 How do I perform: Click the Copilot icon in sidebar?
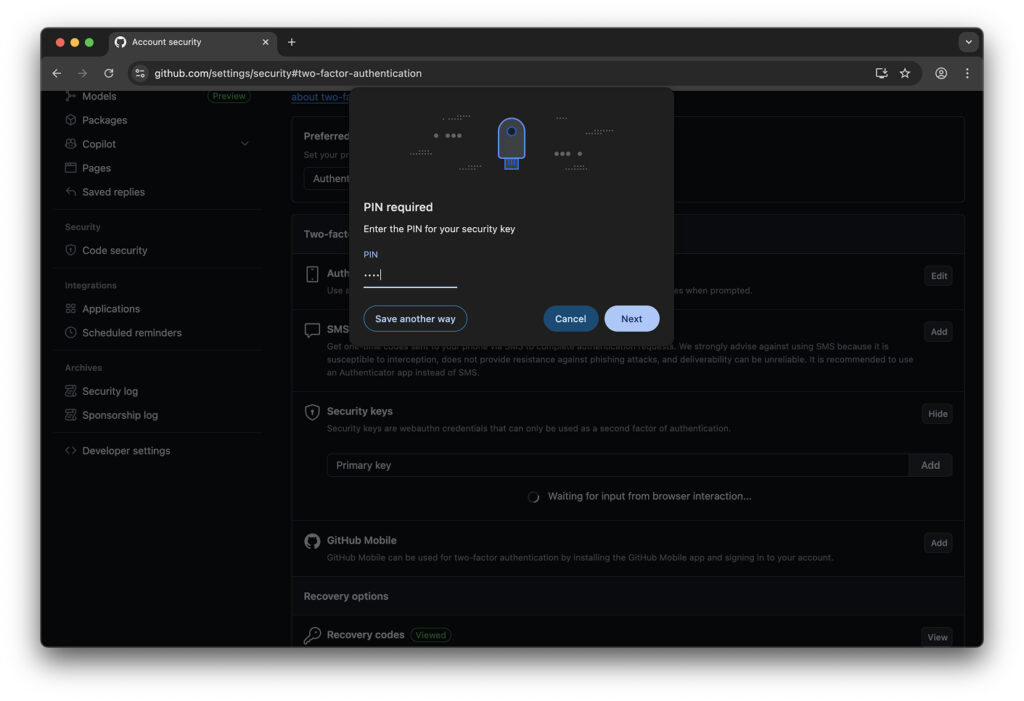(71, 144)
